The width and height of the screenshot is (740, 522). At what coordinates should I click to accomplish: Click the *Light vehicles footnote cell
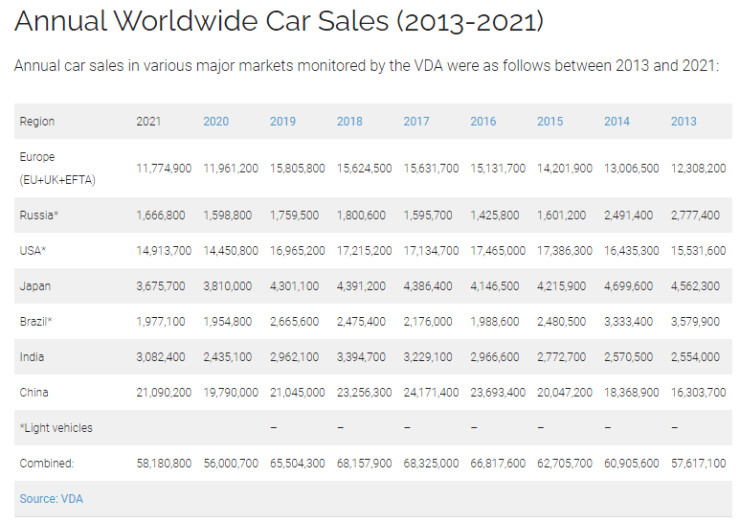(56, 428)
